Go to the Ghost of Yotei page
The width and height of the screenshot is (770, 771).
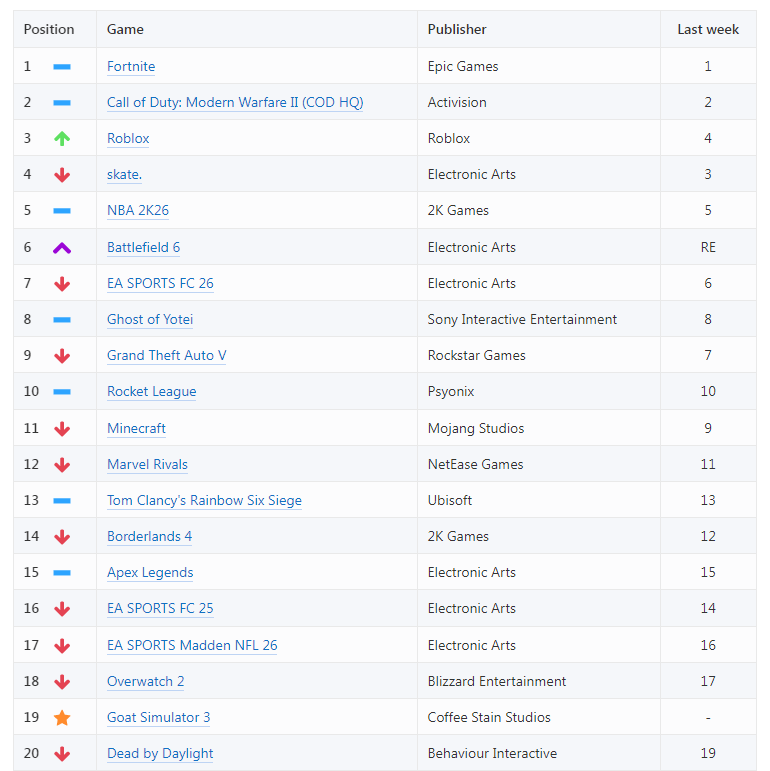coord(150,320)
